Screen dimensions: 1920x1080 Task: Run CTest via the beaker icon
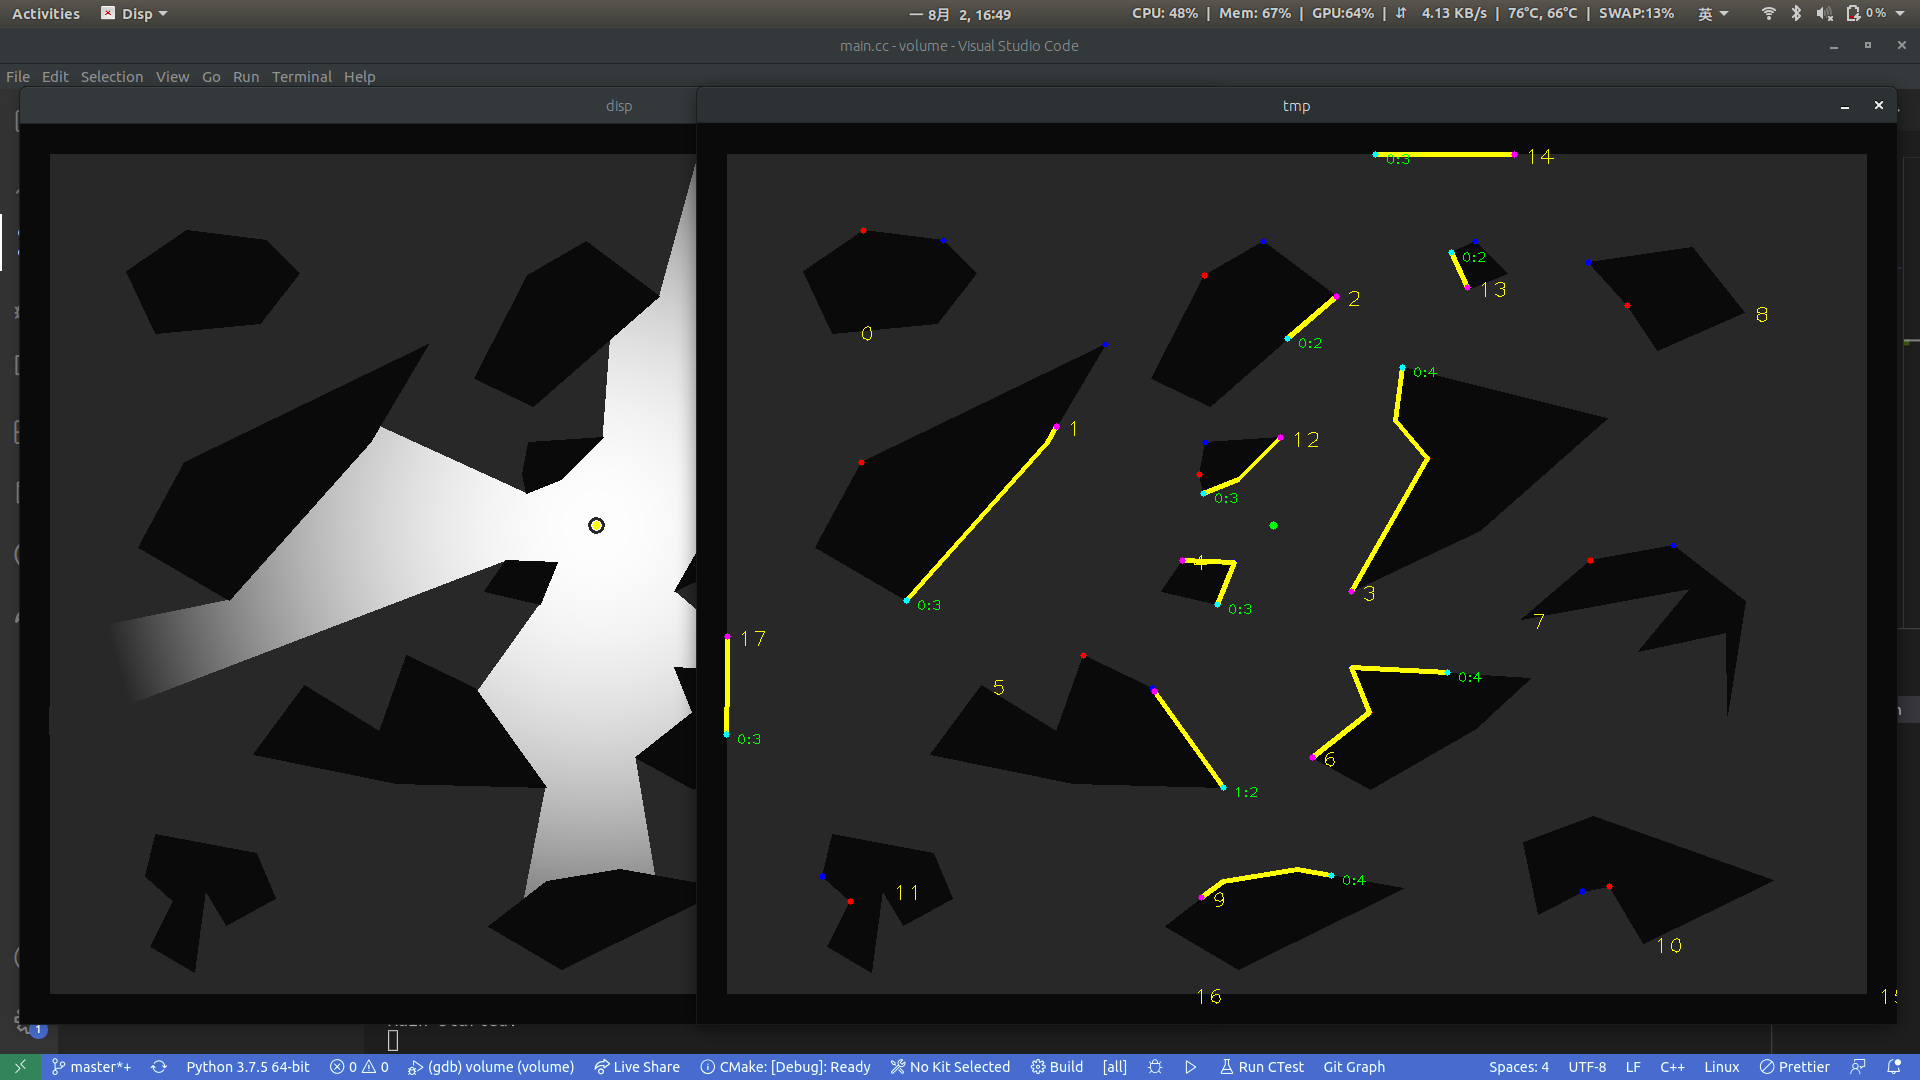point(1261,1067)
